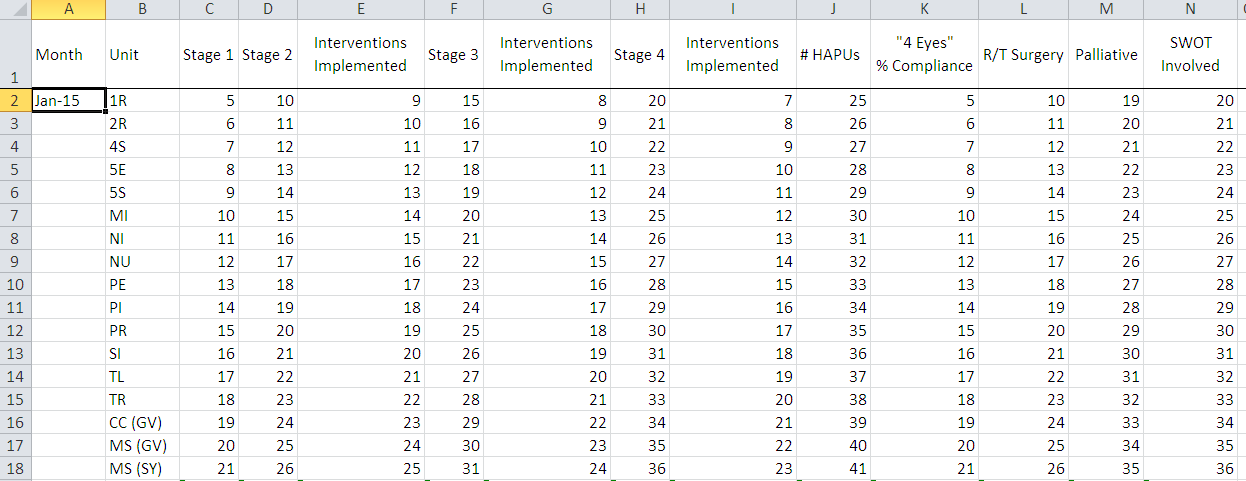The image size is (1246, 481).
Task: Select column K header
Action: [924, 10]
